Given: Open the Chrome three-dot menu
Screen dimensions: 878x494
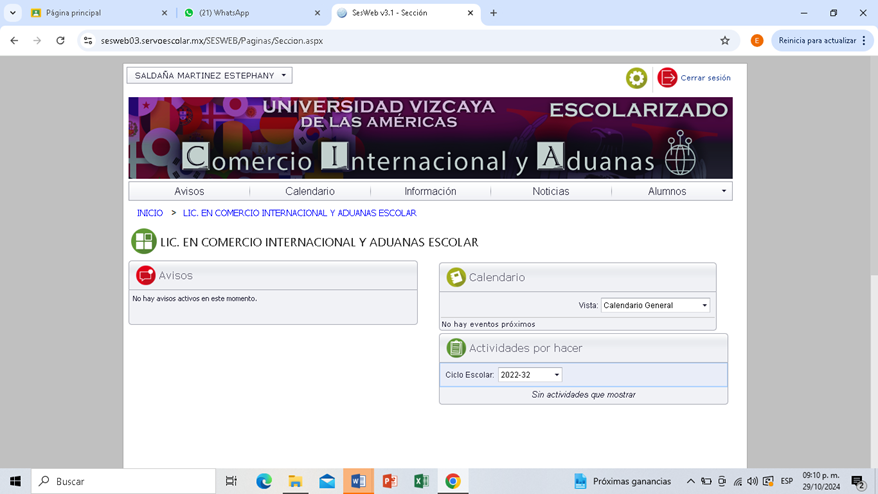Looking at the screenshot, I should pyautogui.click(x=864, y=40).
